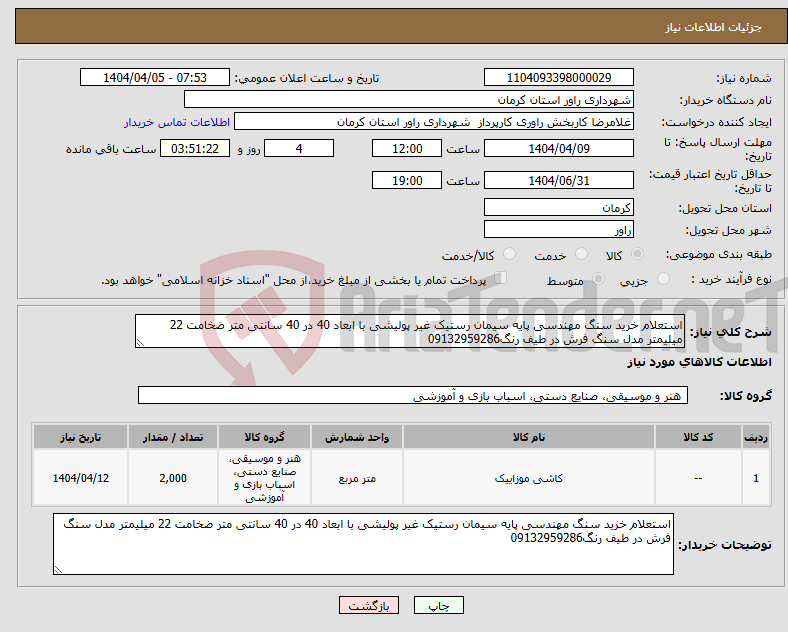
Task: Click the بازگشت (back) button
Action: (368, 605)
